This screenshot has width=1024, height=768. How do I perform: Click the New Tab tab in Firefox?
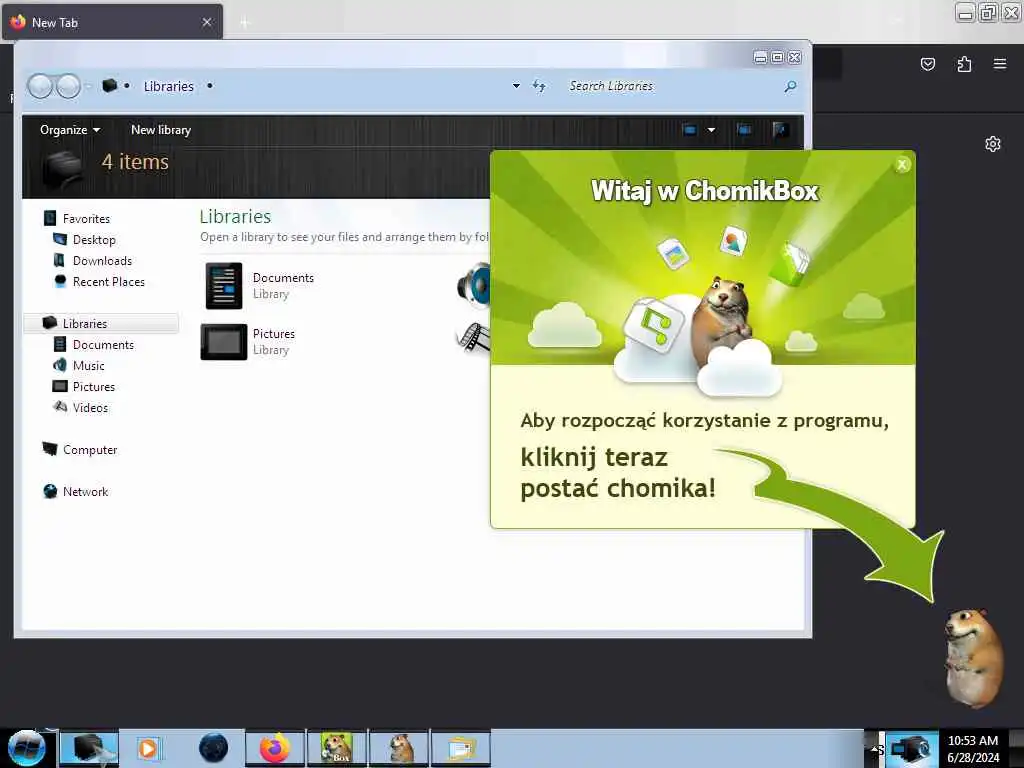112,22
